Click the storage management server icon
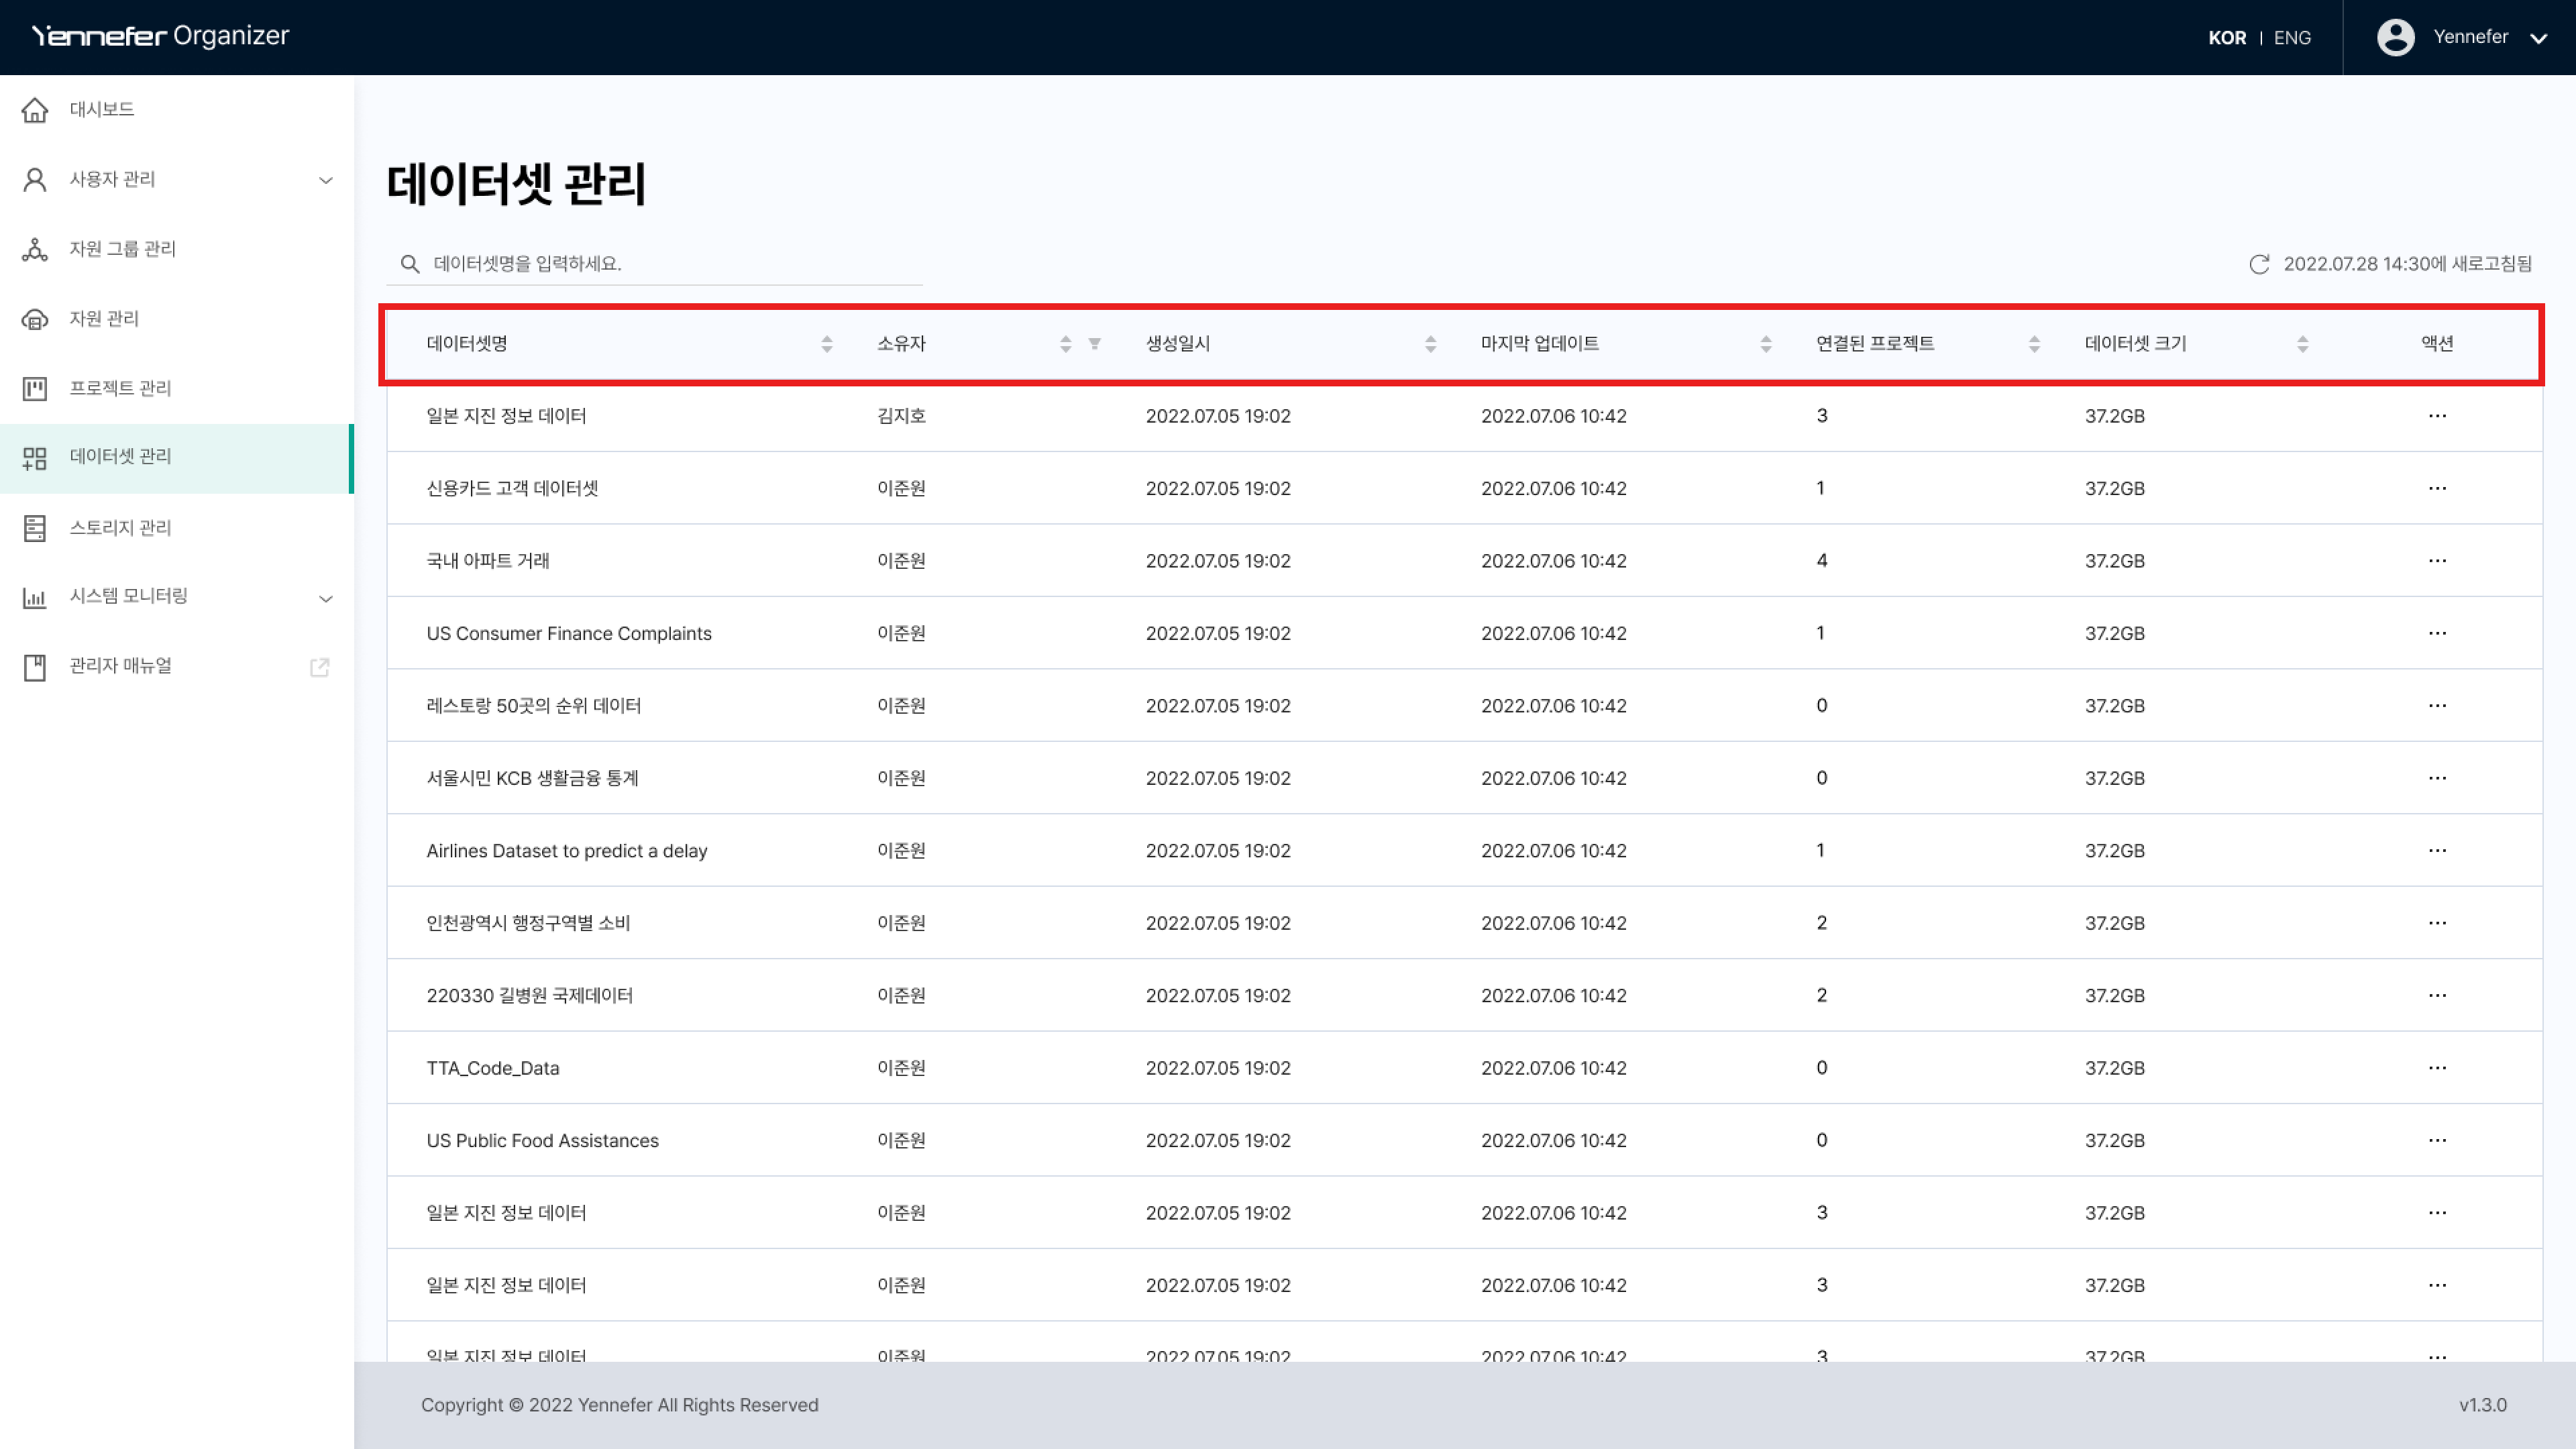 click(35, 528)
